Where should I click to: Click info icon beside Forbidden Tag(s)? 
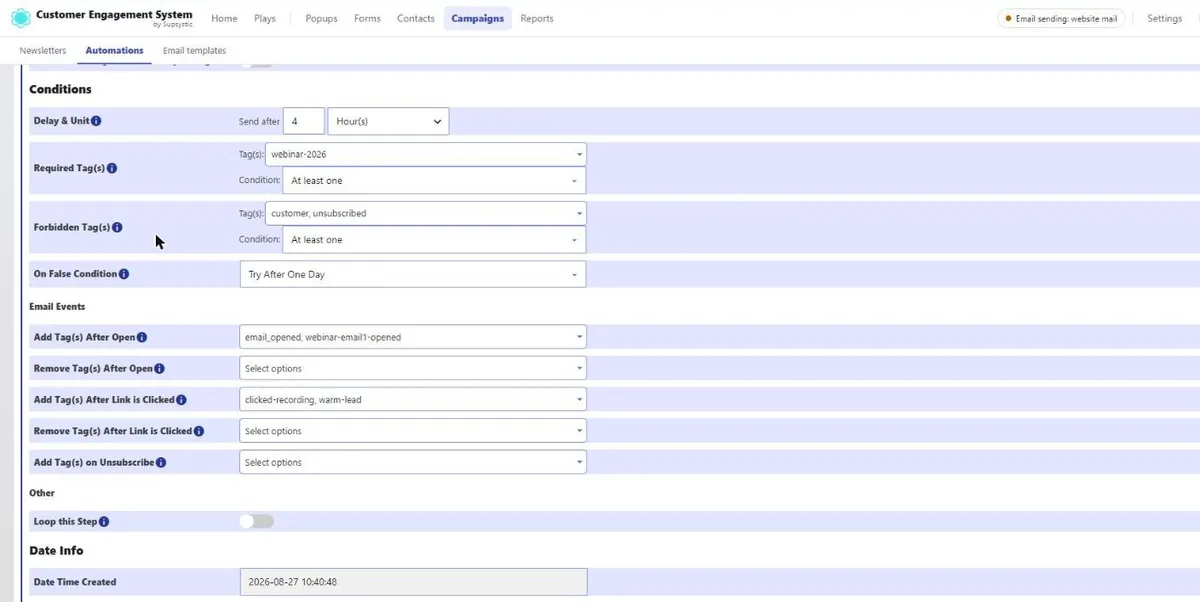(117, 227)
